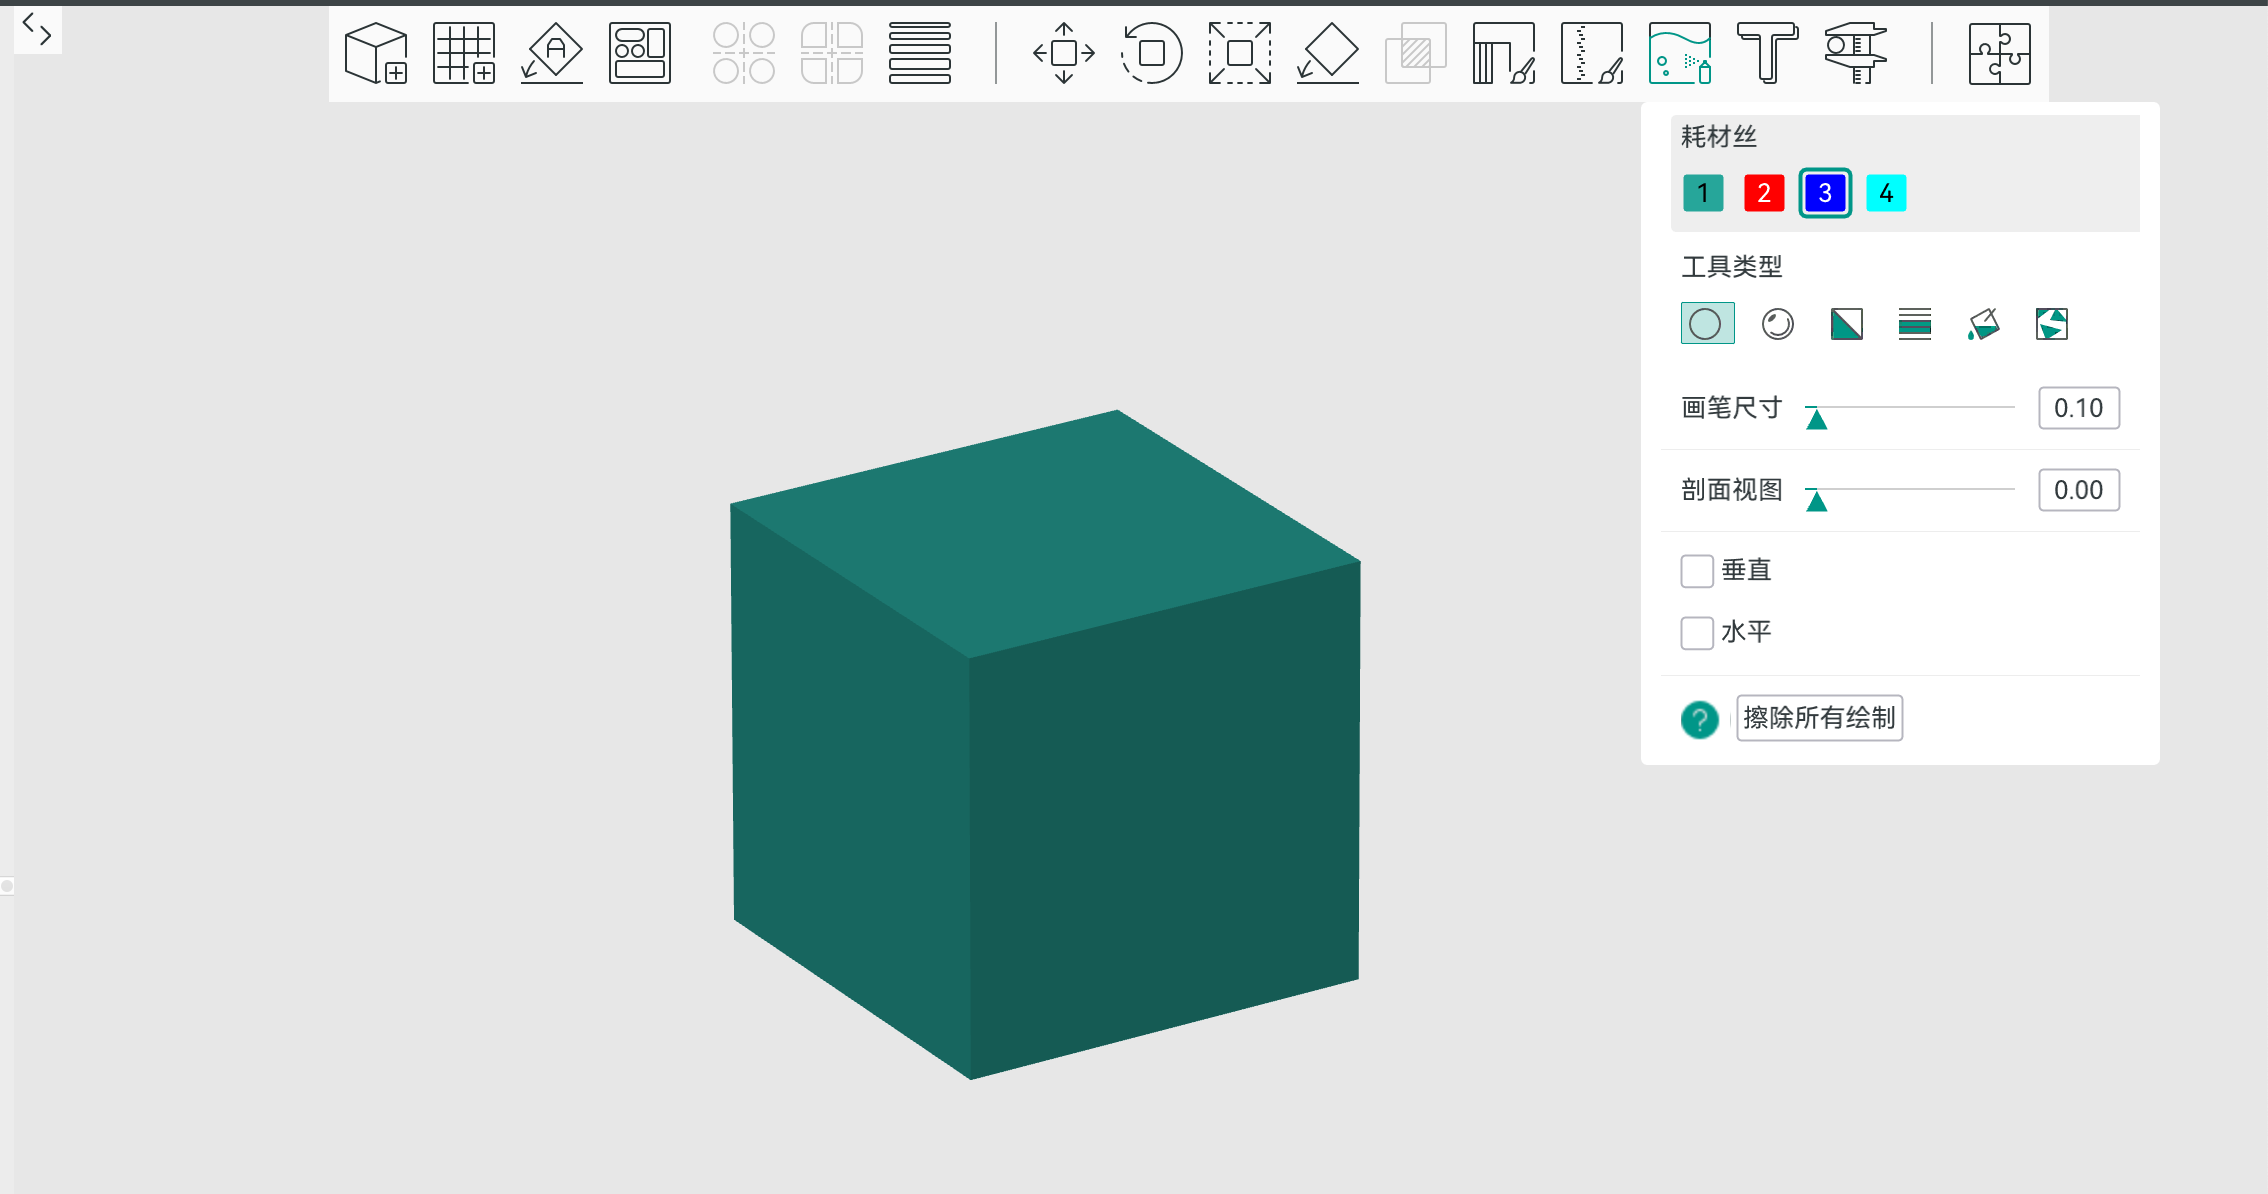This screenshot has width=2268, height=1194.
Task: Select the Scale tool
Action: pyautogui.click(x=1240, y=53)
